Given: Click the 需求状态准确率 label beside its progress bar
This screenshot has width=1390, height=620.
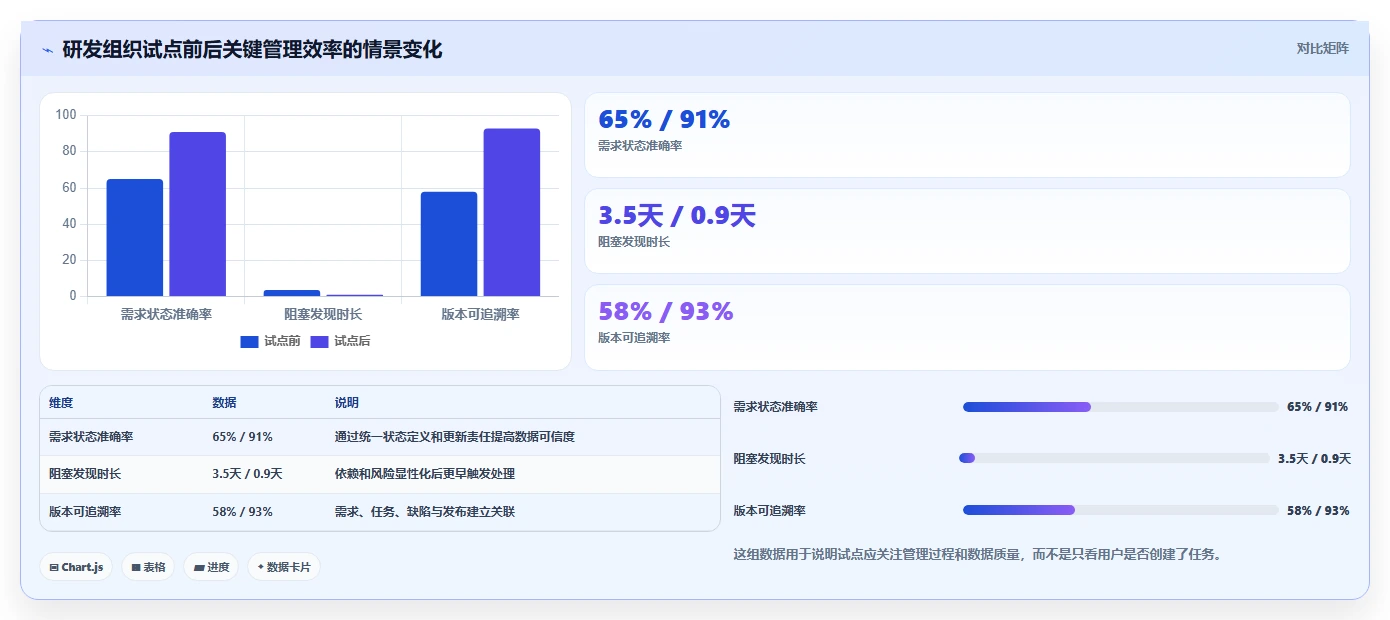Looking at the screenshot, I should pos(775,407).
